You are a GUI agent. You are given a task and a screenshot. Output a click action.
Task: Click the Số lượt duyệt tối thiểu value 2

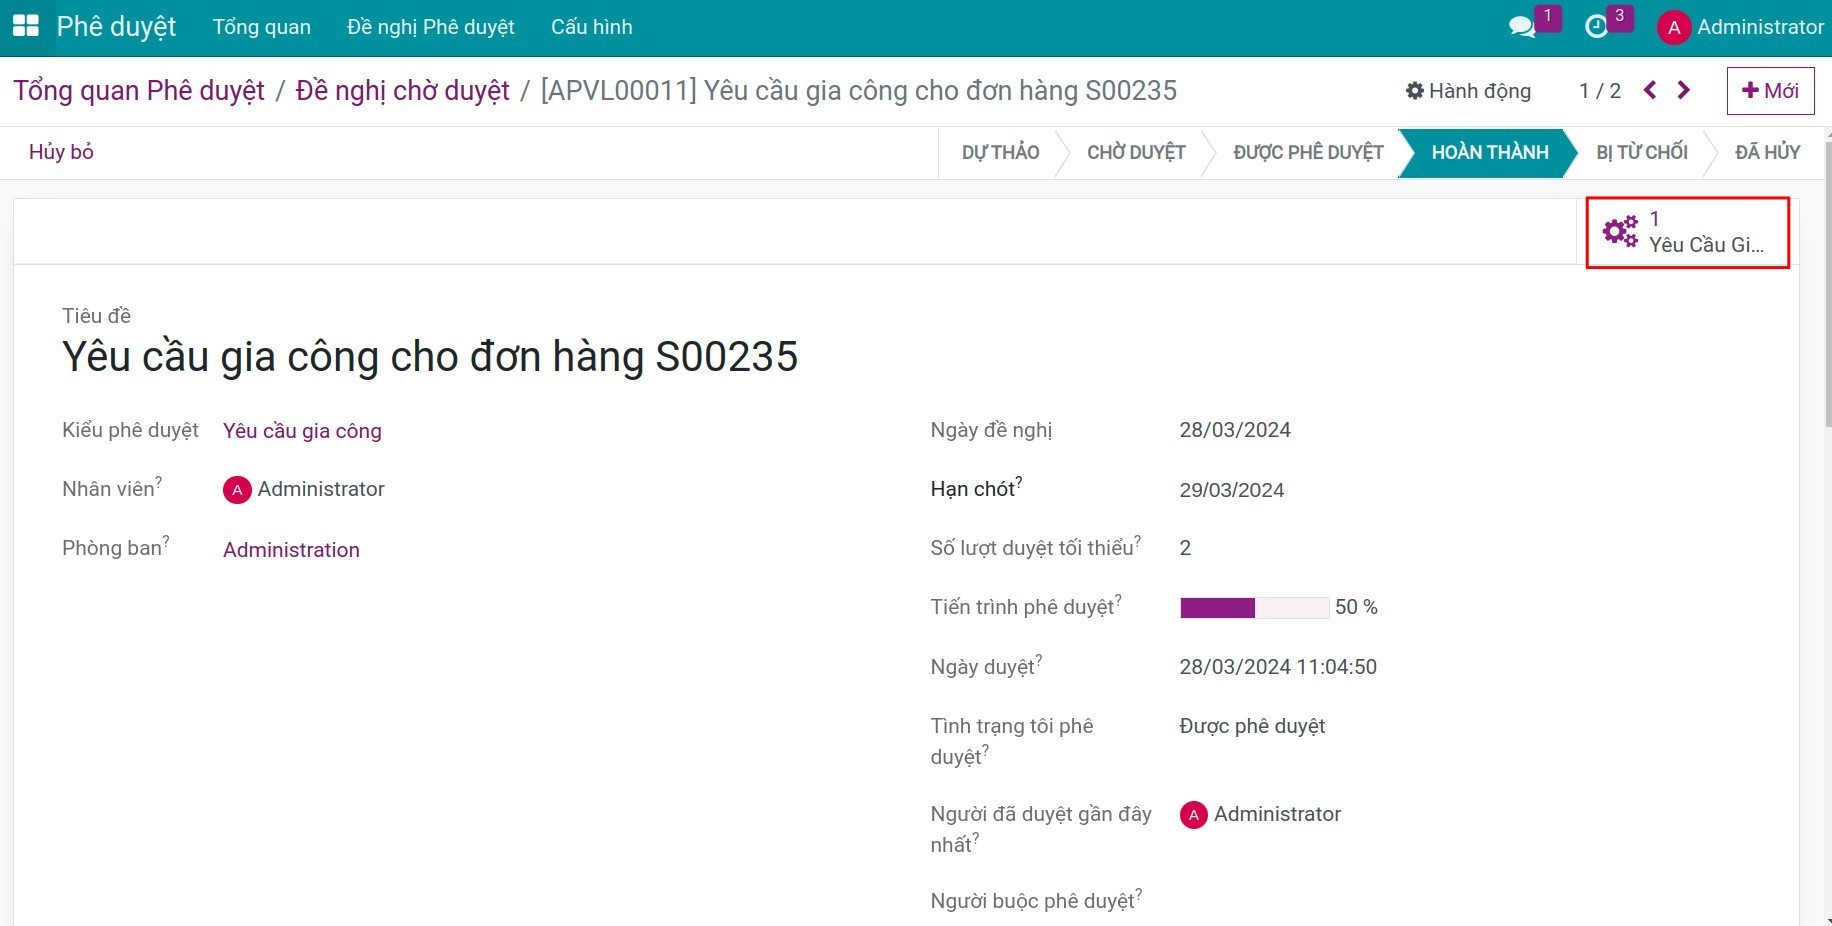[1185, 548]
